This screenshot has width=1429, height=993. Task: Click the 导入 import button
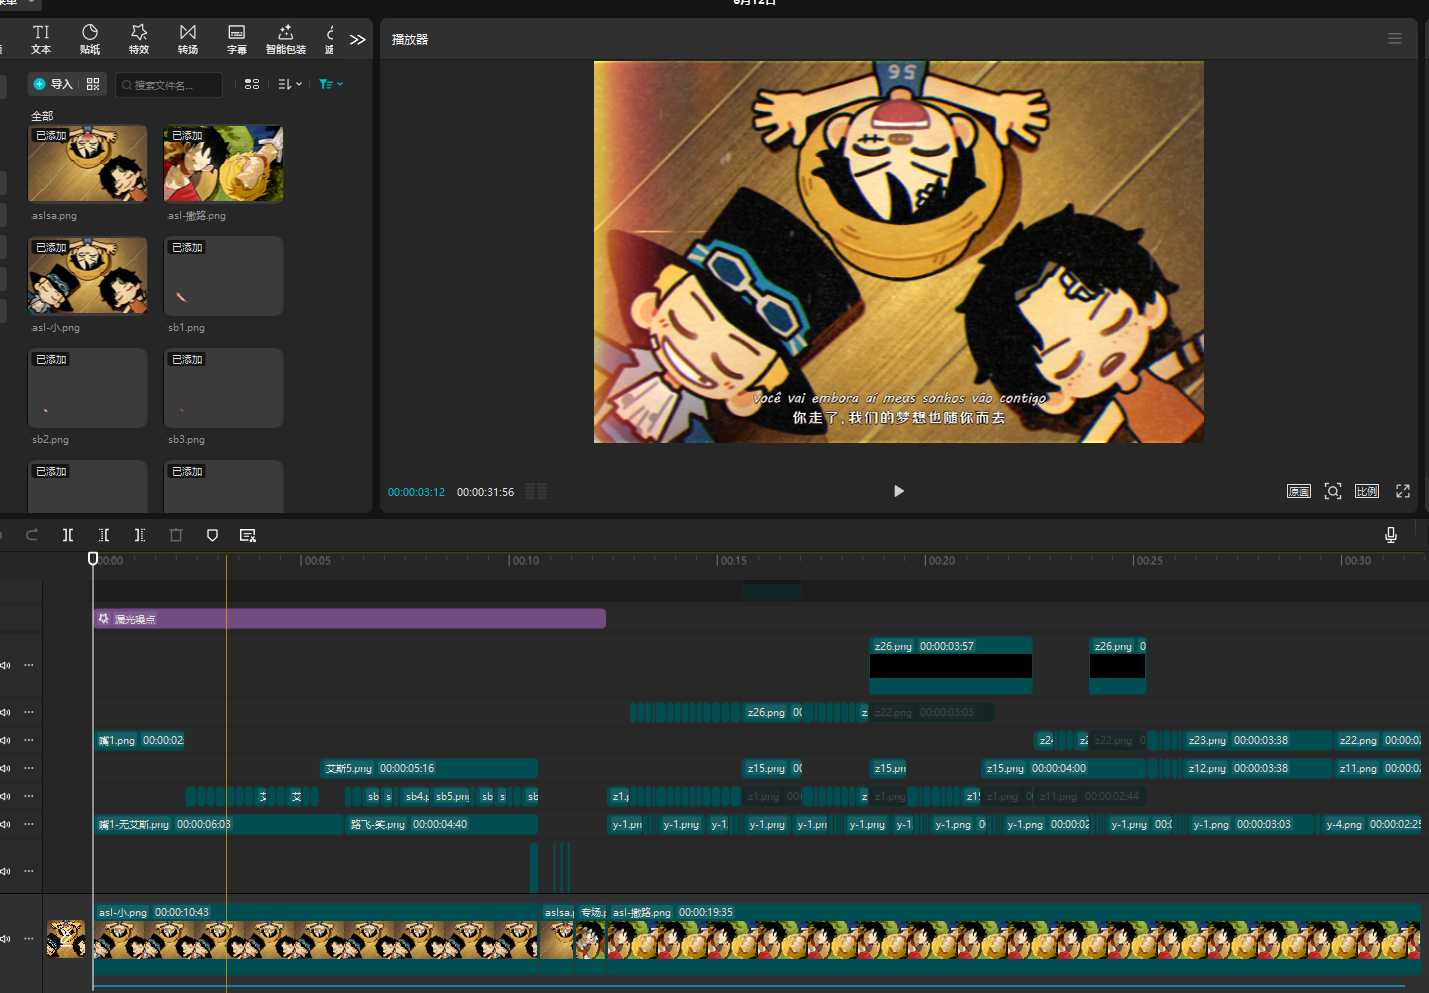pyautogui.click(x=53, y=84)
